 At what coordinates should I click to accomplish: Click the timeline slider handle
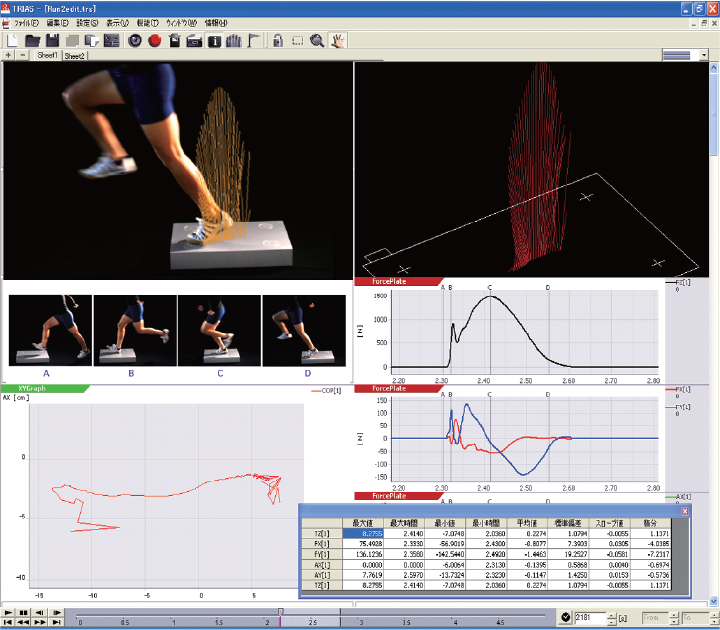pos(281,612)
